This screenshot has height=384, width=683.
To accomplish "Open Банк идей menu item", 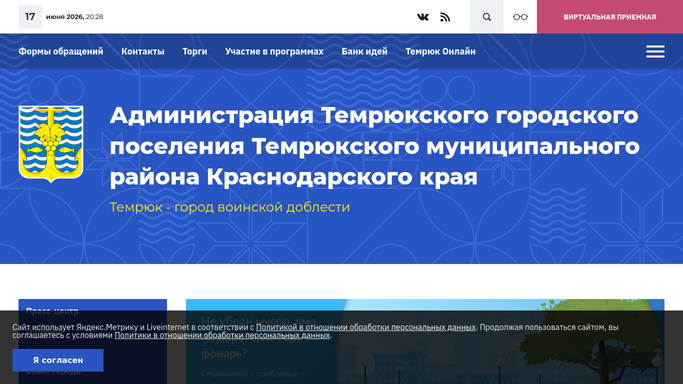I will 365,51.
